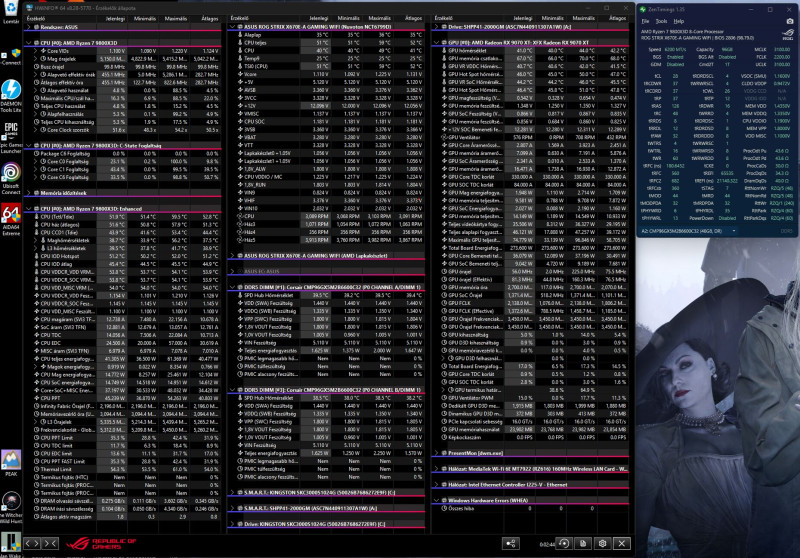Expand S.M.A.R.T.: KINGSTON SKC3000S1024G group

pos(233,492)
